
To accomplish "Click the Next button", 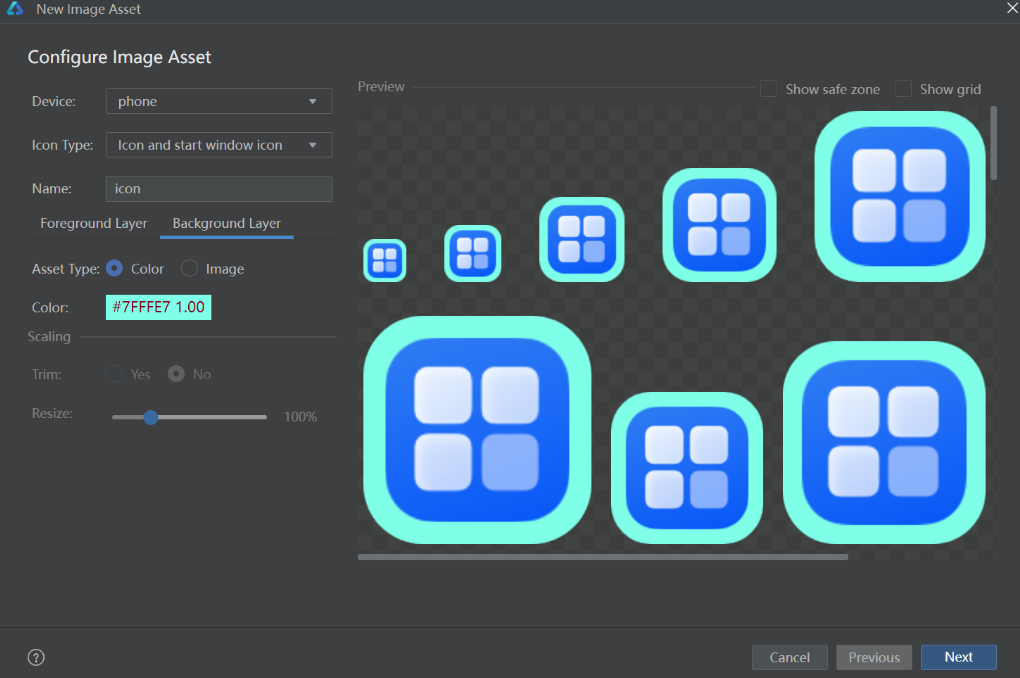I will pos(958,657).
